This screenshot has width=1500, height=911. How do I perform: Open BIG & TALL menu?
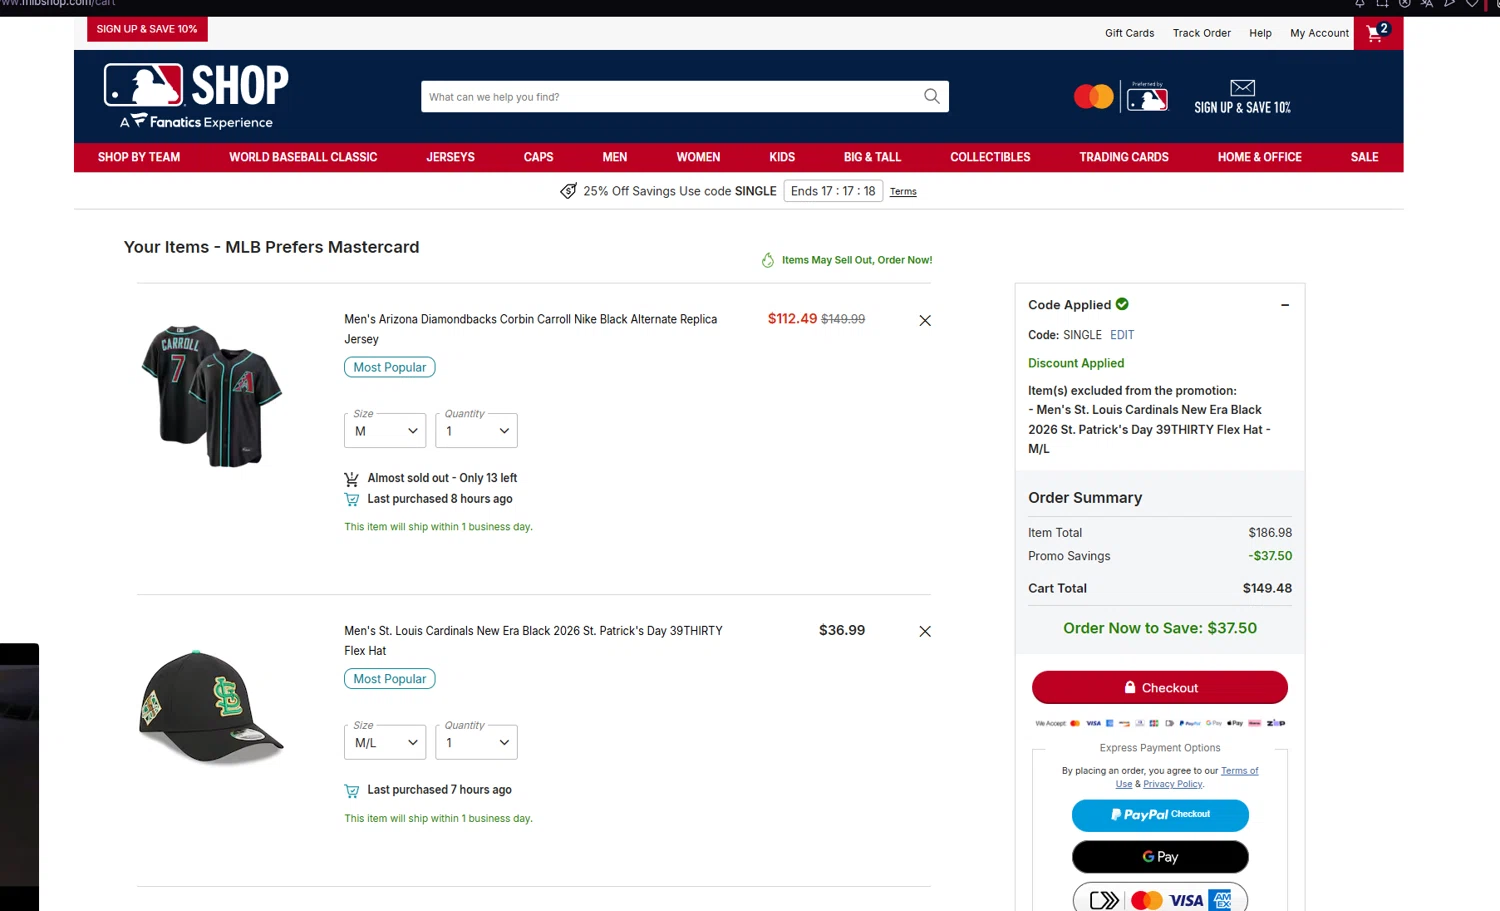coord(872,157)
